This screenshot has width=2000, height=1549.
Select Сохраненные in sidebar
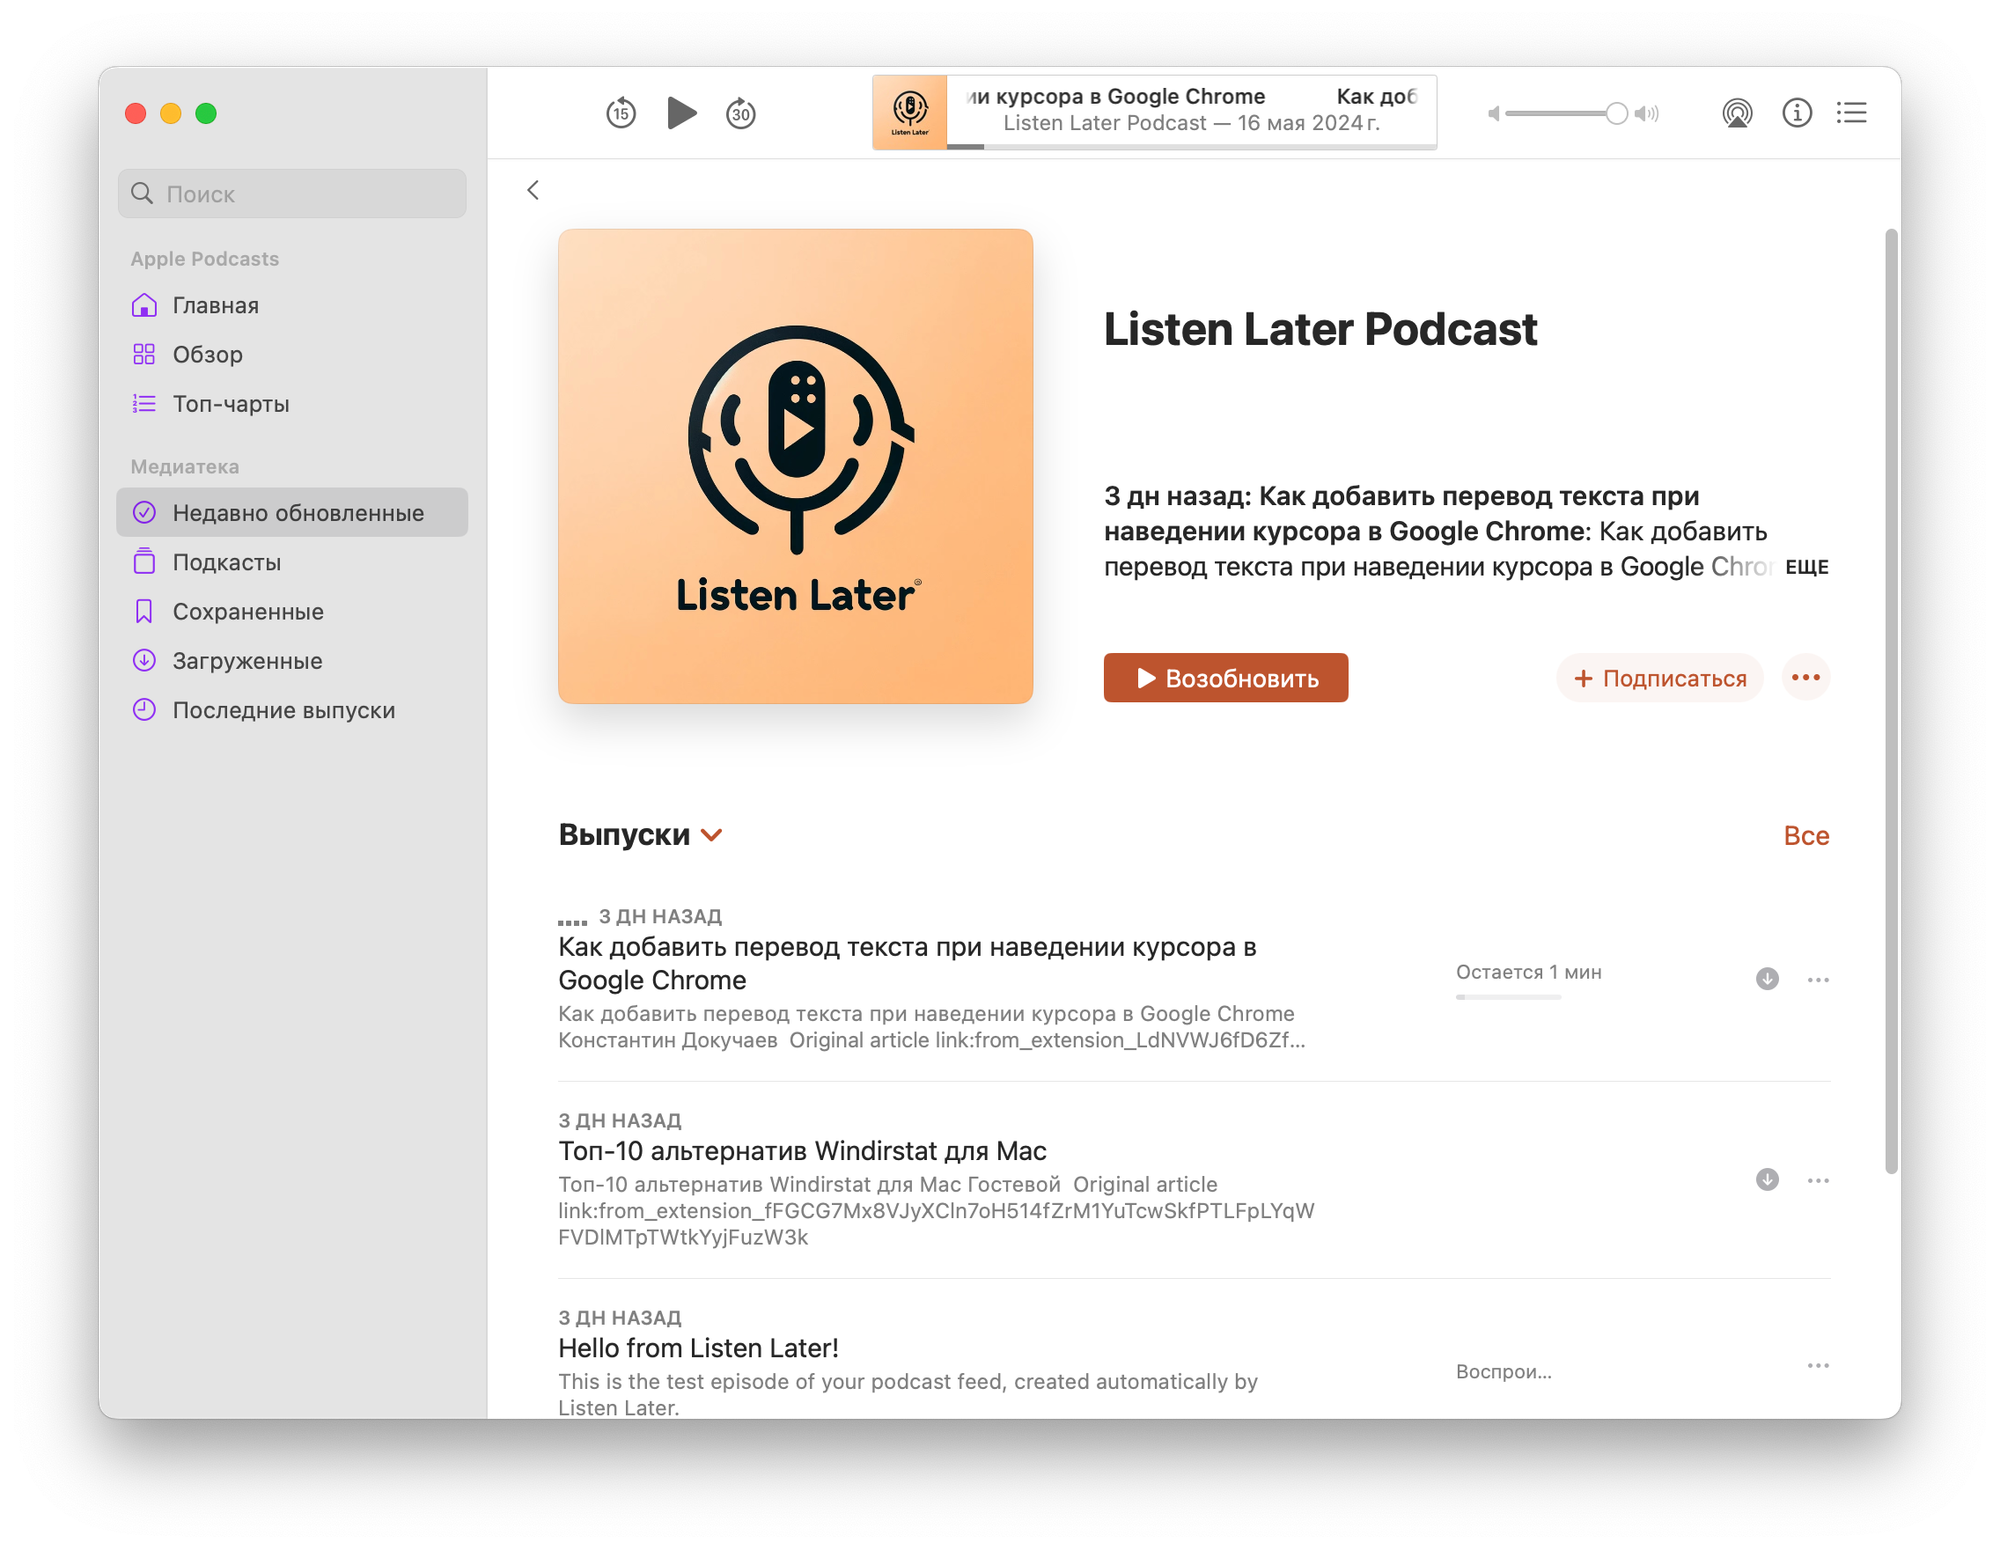tap(247, 612)
